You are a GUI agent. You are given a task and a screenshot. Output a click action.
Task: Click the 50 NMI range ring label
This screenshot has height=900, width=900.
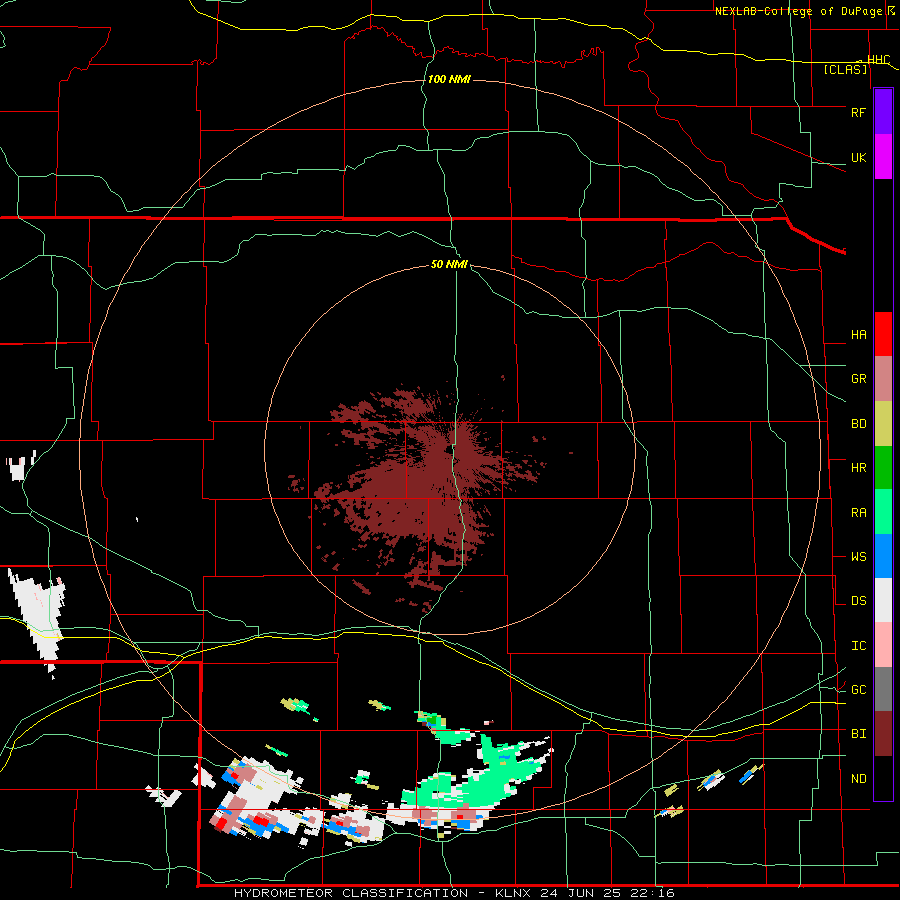click(449, 264)
